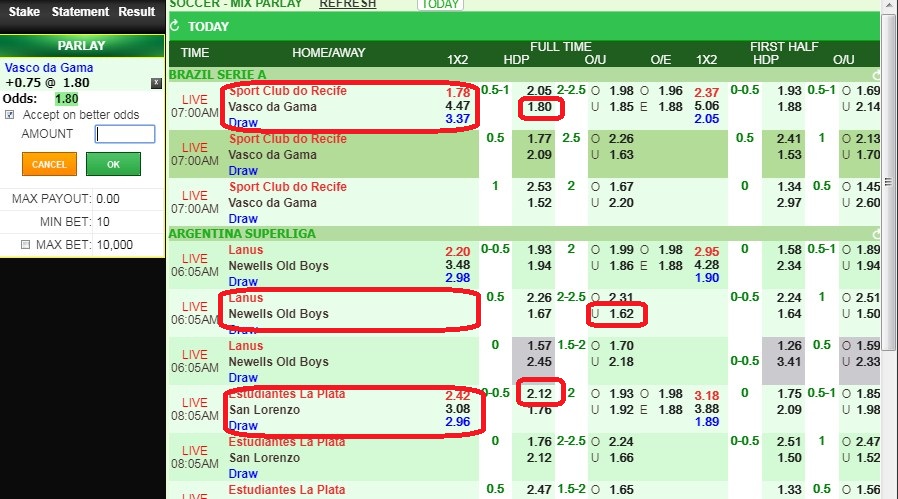Image resolution: width=898 pixels, height=499 pixels.
Task: Select first half handicap odds 1.53
Action: click(789, 155)
